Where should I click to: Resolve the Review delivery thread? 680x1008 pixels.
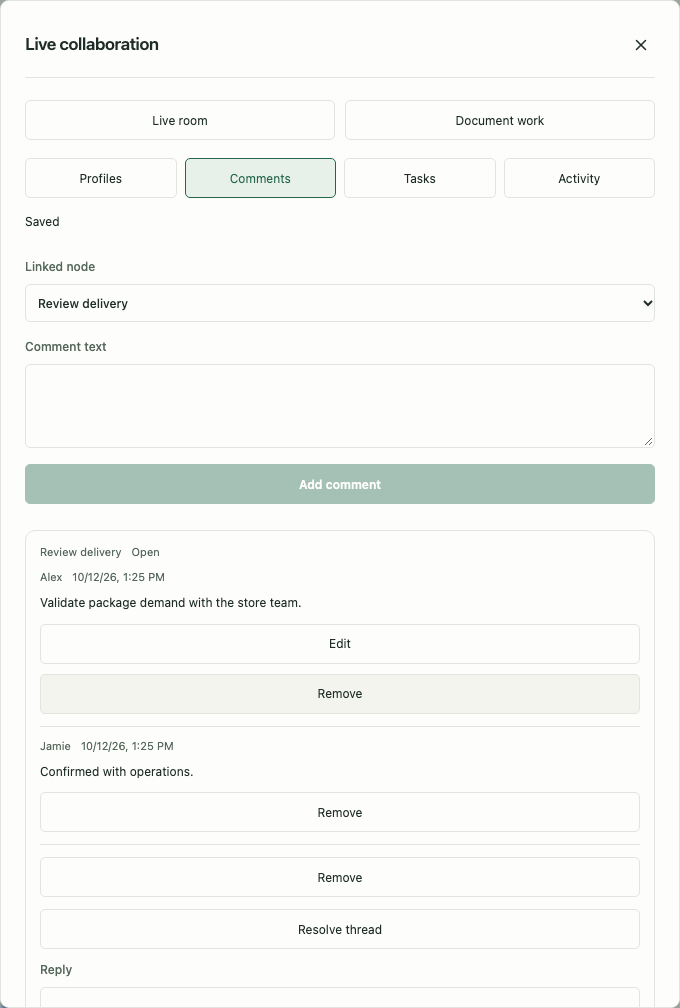tap(340, 930)
